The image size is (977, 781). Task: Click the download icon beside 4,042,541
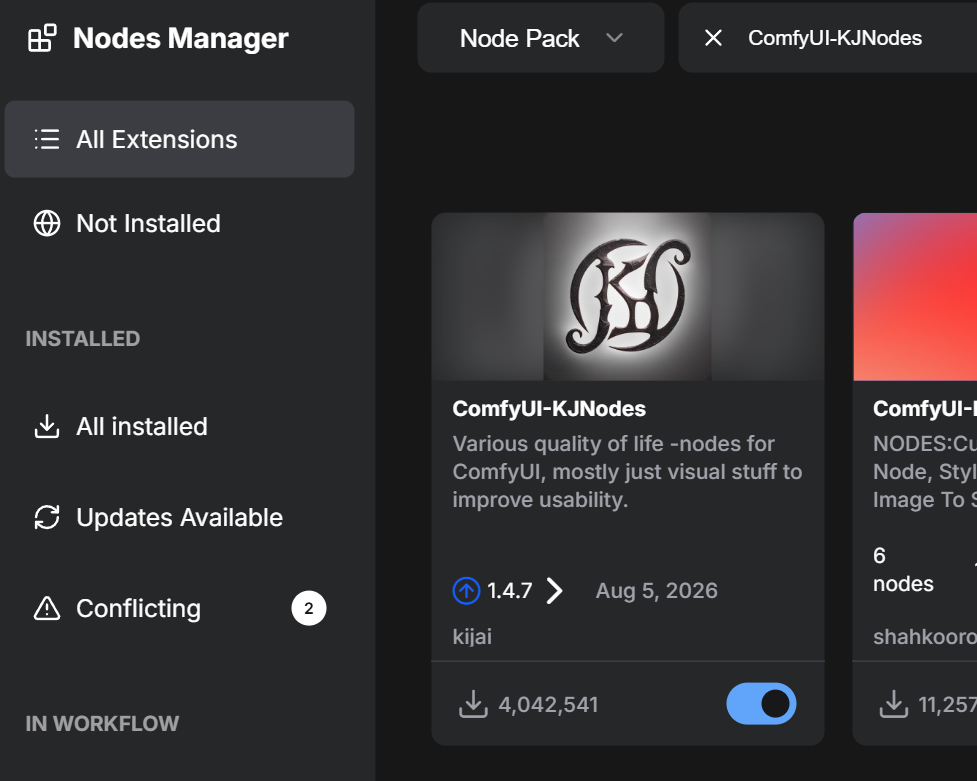(x=474, y=704)
